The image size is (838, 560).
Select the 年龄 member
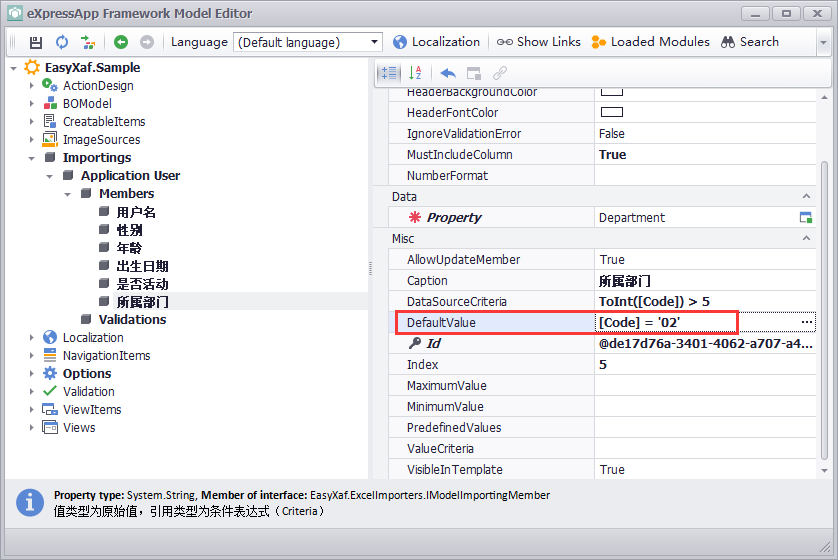pos(129,248)
